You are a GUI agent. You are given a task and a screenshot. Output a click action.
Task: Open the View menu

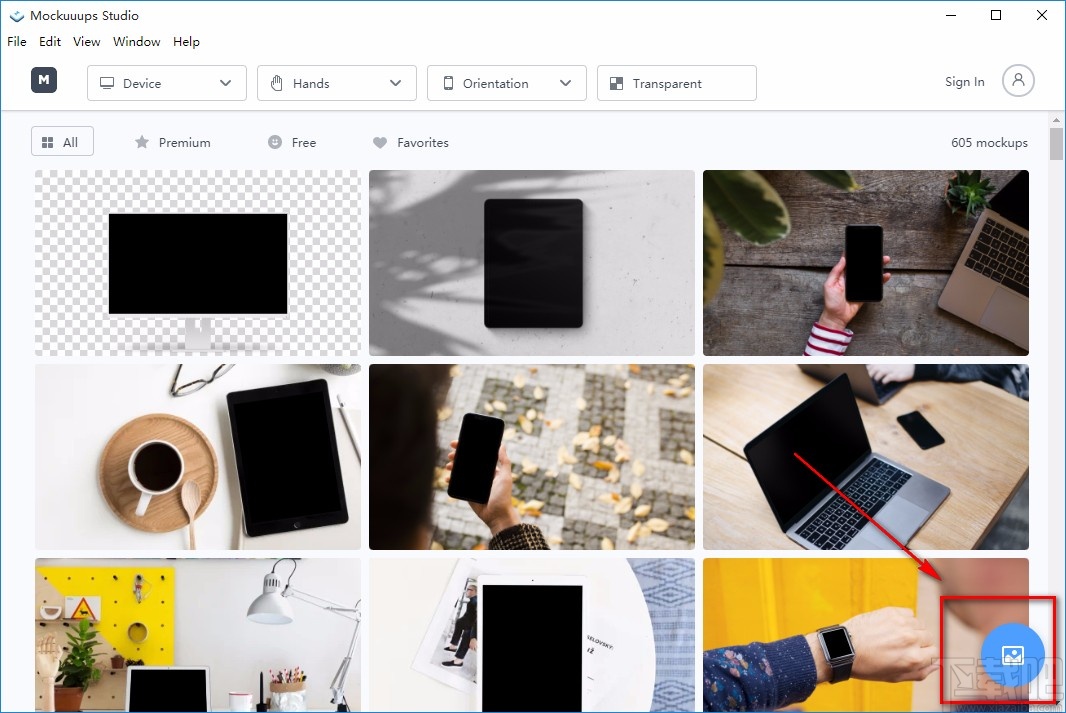[x=86, y=41]
